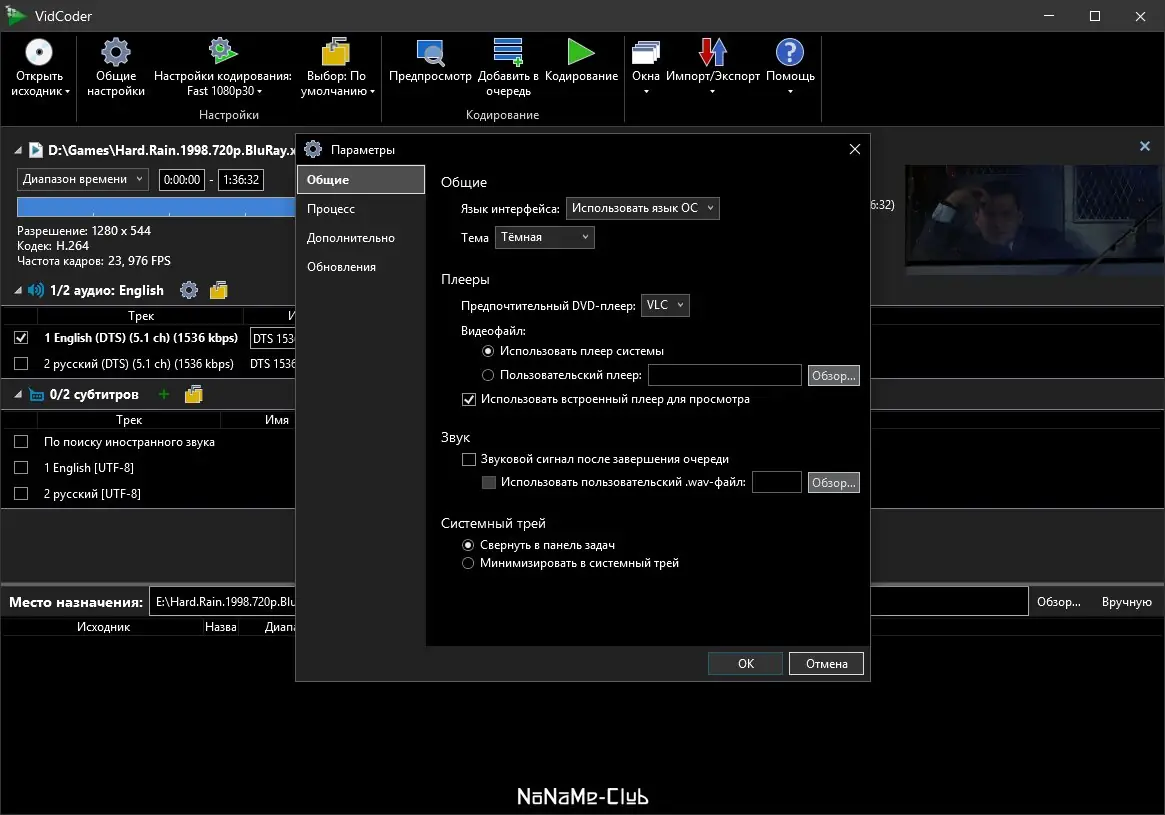1165x815 pixels.
Task: Uncheck audio track 1 English (DTS)
Action: (x=21, y=338)
